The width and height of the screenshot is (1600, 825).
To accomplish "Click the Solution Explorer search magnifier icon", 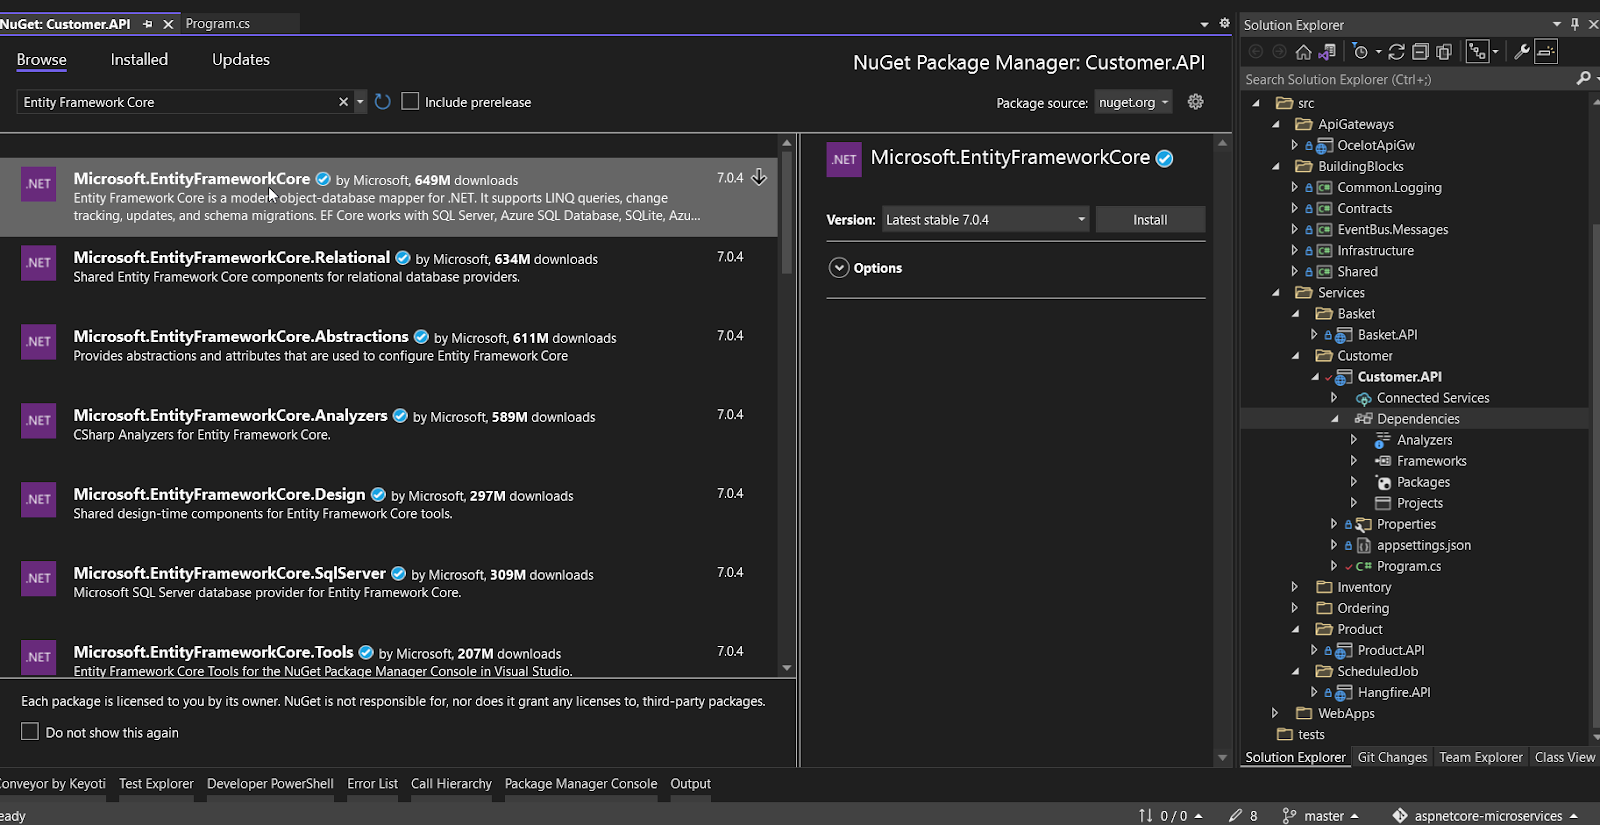I will click(1583, 79).
